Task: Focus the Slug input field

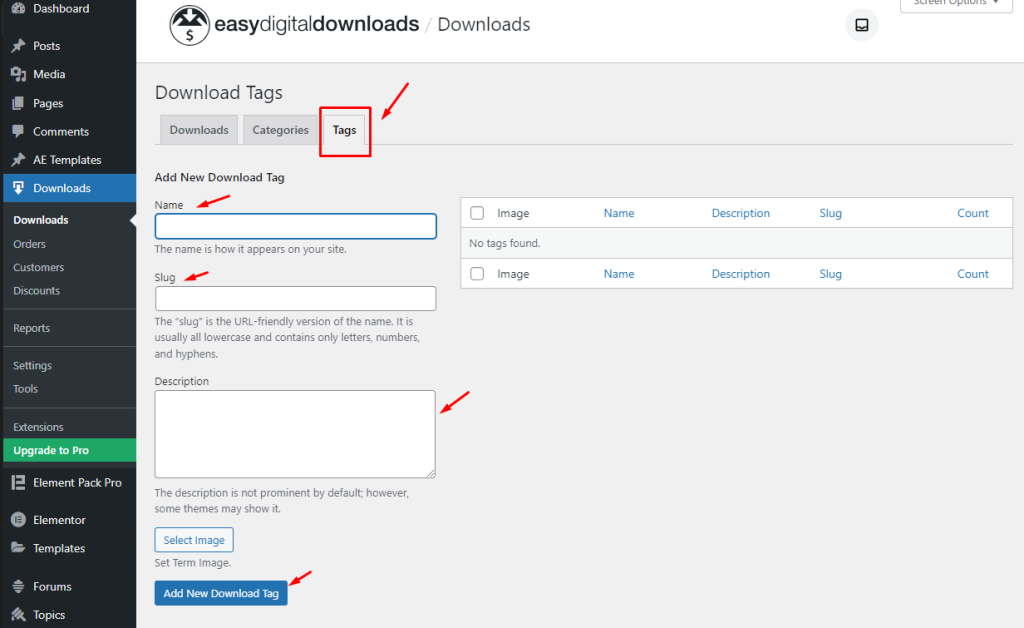Action: tap(295, 298)
